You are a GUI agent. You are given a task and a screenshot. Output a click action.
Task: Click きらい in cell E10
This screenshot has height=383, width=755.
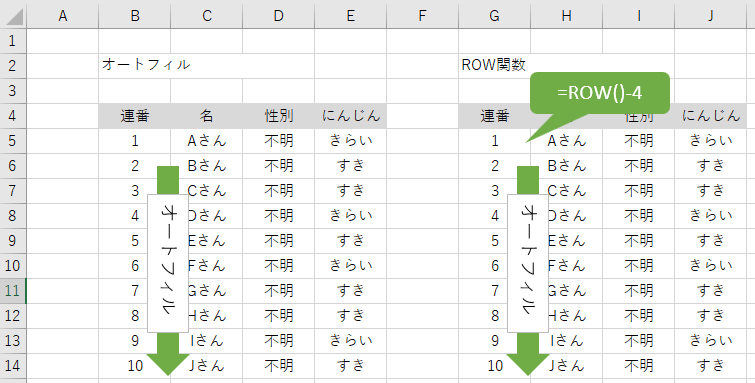(351, 266)
